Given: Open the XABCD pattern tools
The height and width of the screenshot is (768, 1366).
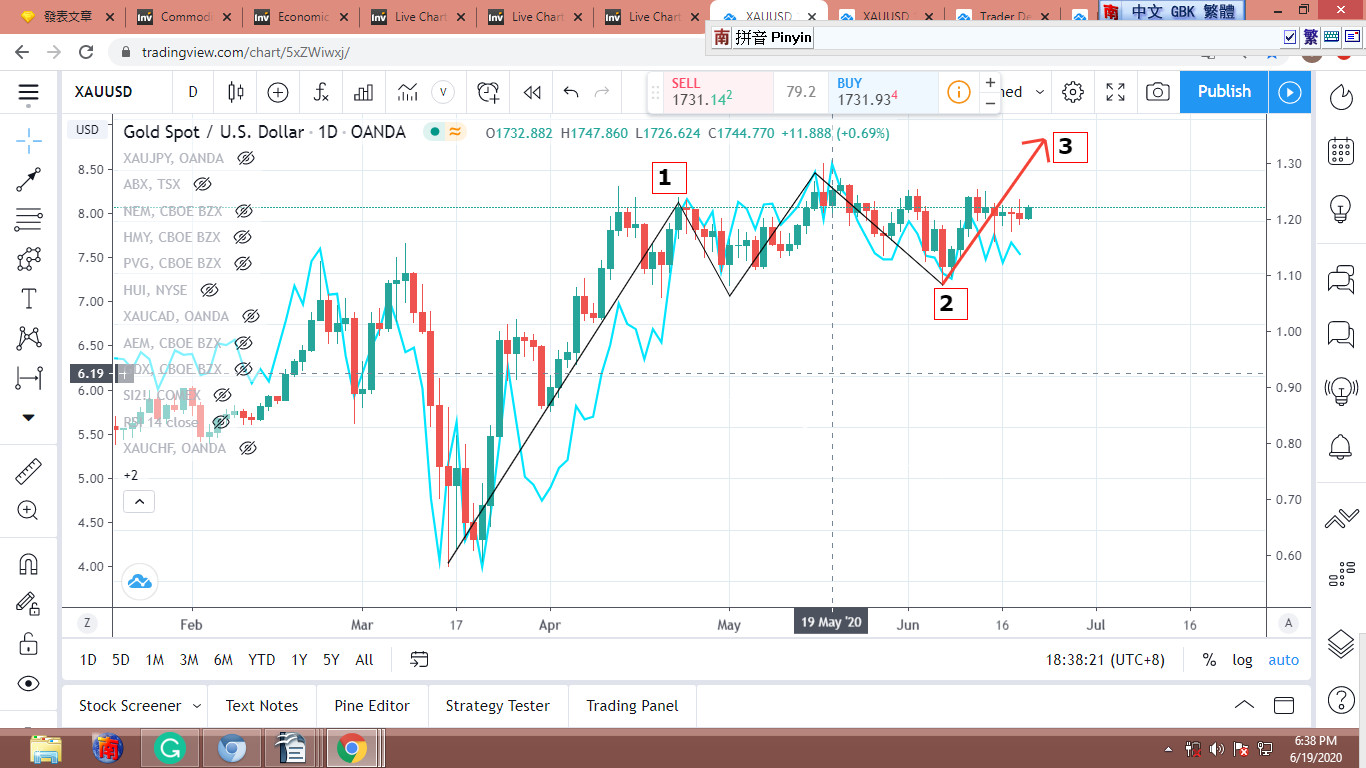Looking at the screenshot, I should click(x=28, y=338).
